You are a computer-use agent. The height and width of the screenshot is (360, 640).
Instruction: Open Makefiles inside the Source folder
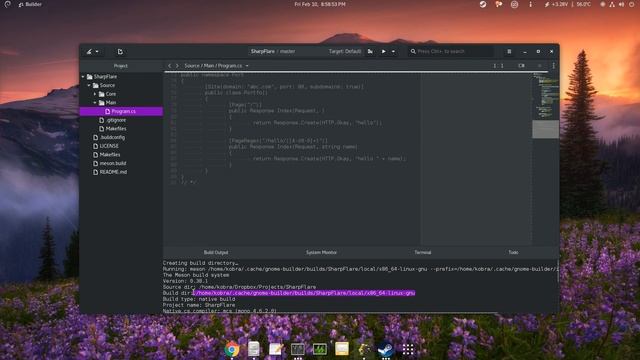113,129
